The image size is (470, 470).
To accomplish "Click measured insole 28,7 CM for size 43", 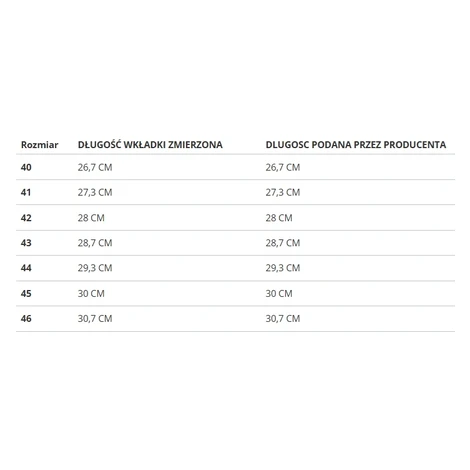I will pyautogui.click(x=95, y=243).
